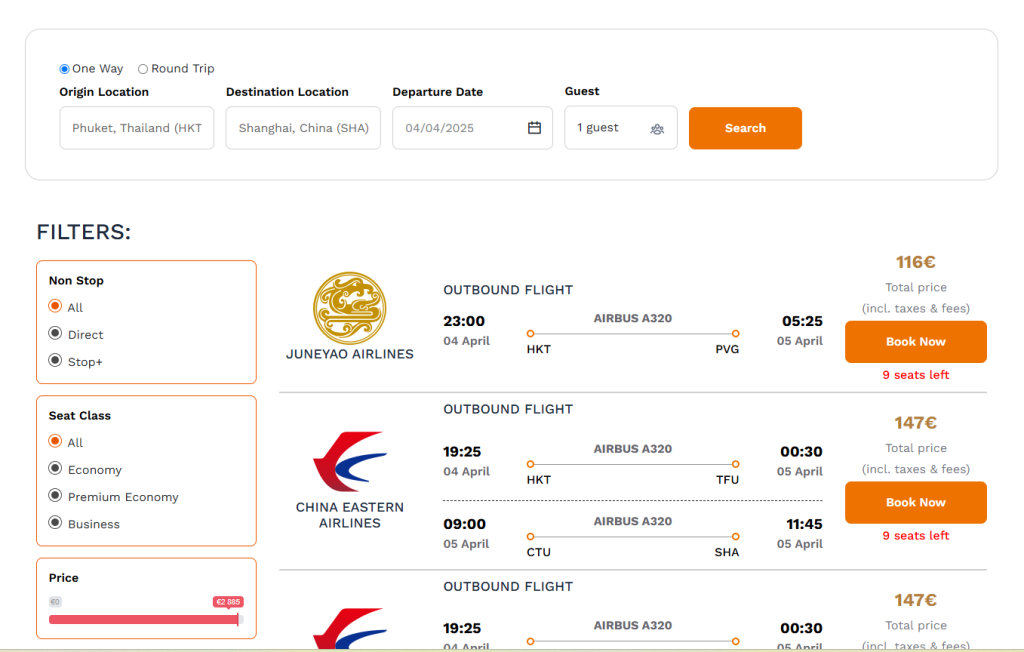Click the calendar icon in Departure Date
The image size is (1024, 652).
click(534, 128)
